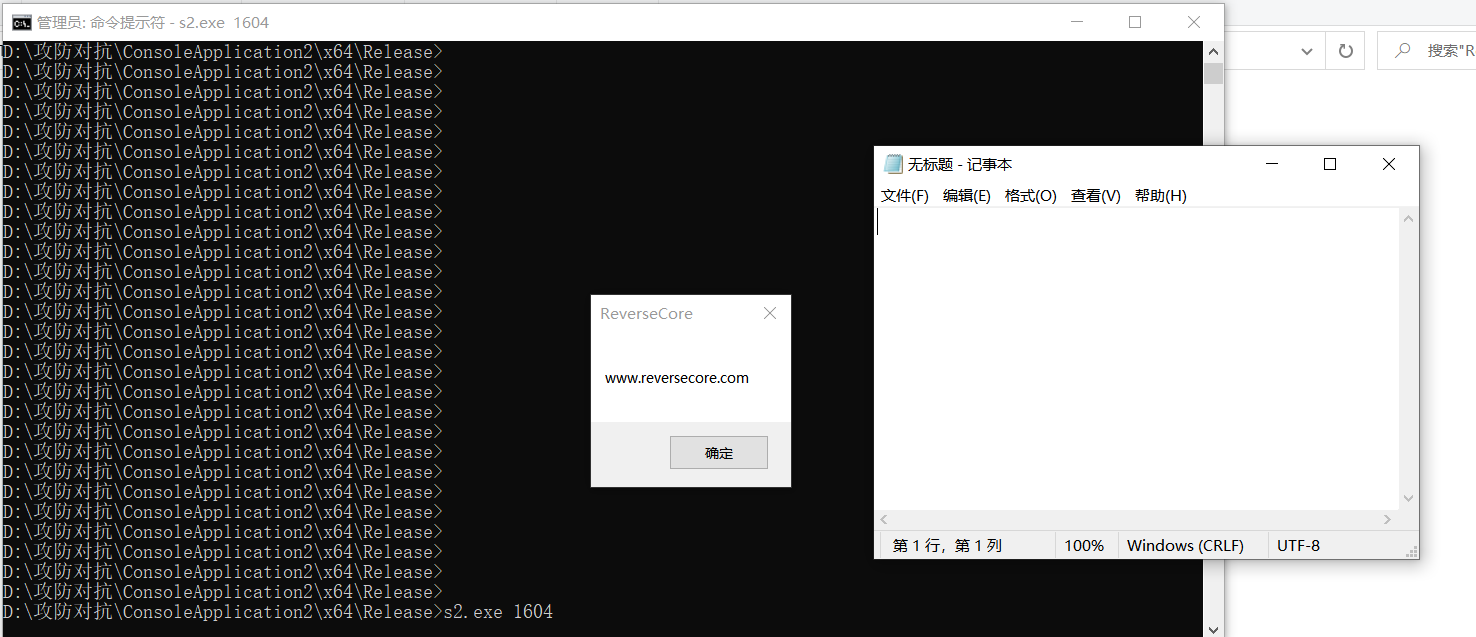Click the browser refresh icon
Viewport: 1476px width, 637px height.
pos(1345,49)
